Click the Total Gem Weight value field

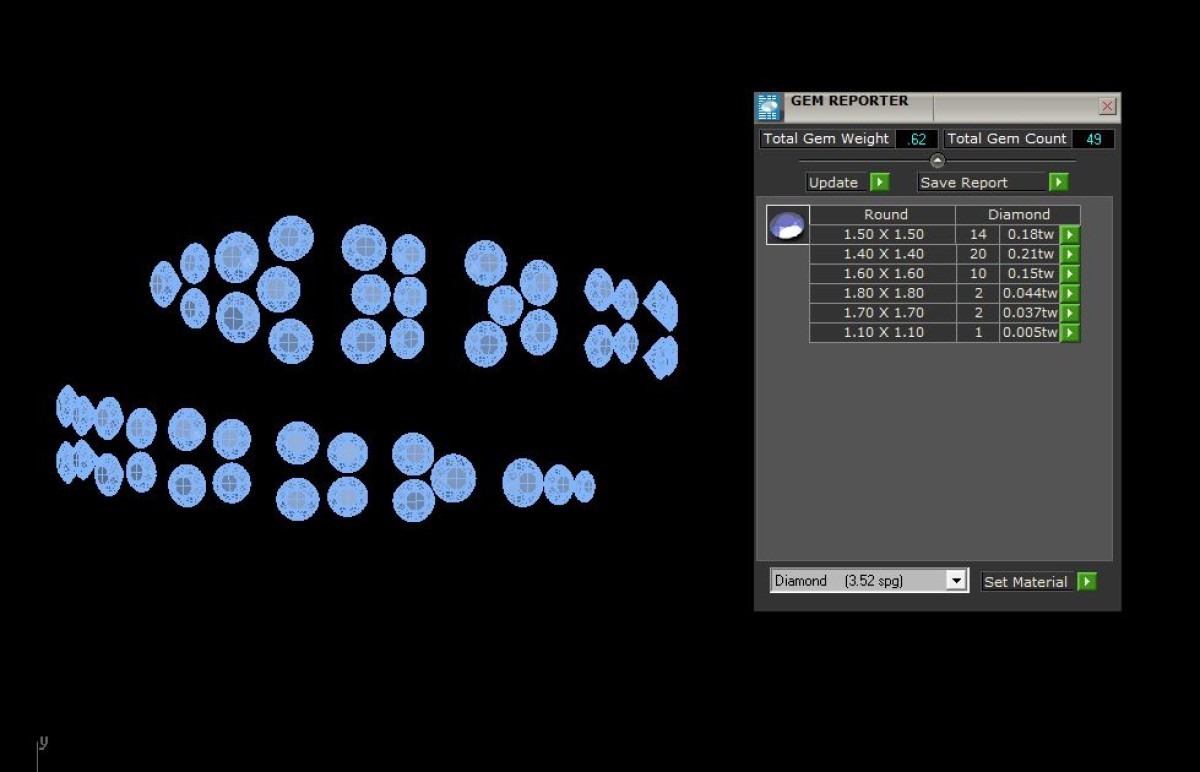(916, 139)
